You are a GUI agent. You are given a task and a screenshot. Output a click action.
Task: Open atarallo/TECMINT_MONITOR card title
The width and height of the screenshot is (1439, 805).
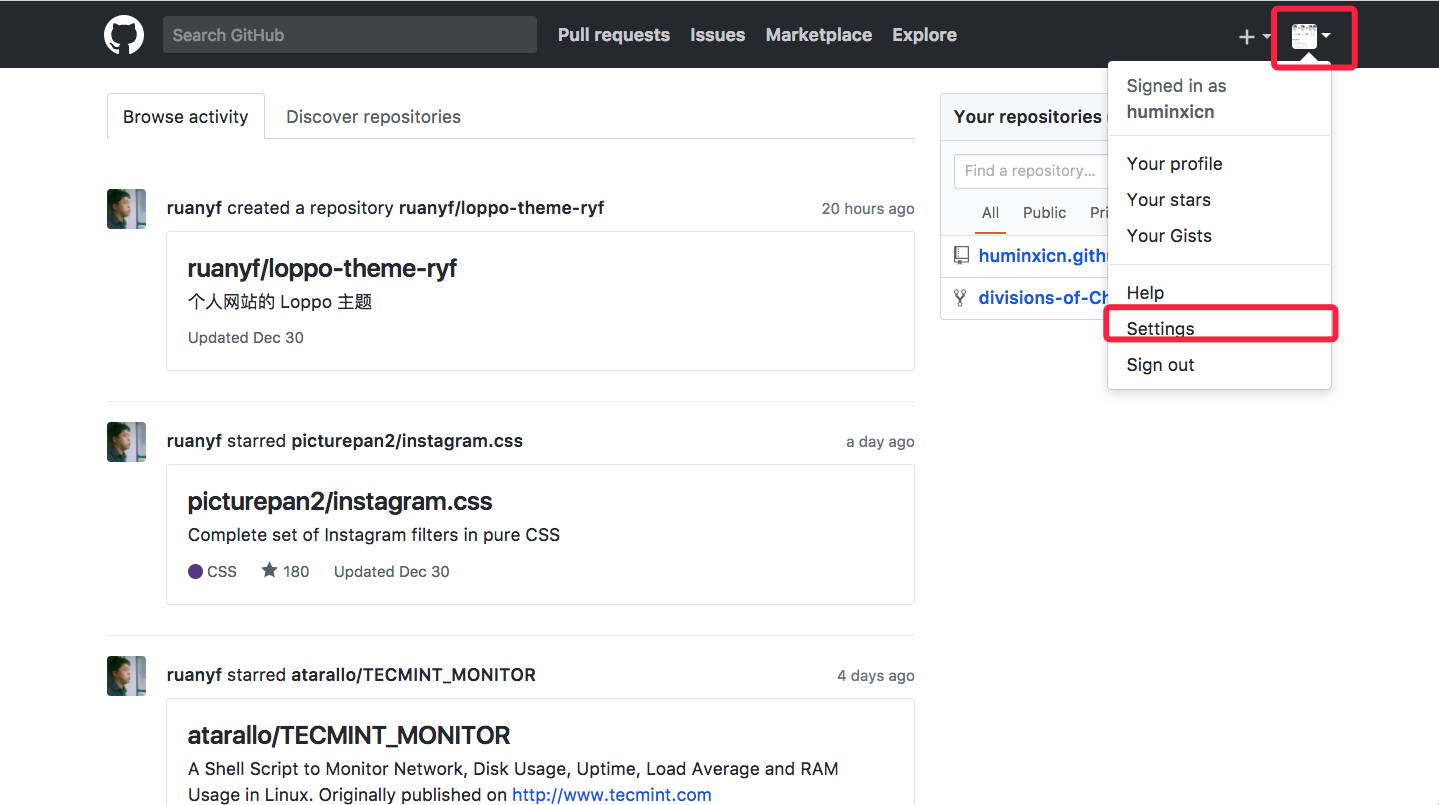[x=349, y=735]
